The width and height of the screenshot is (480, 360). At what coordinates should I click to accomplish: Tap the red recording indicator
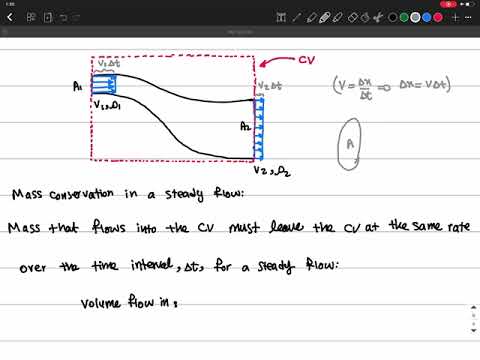448,4
